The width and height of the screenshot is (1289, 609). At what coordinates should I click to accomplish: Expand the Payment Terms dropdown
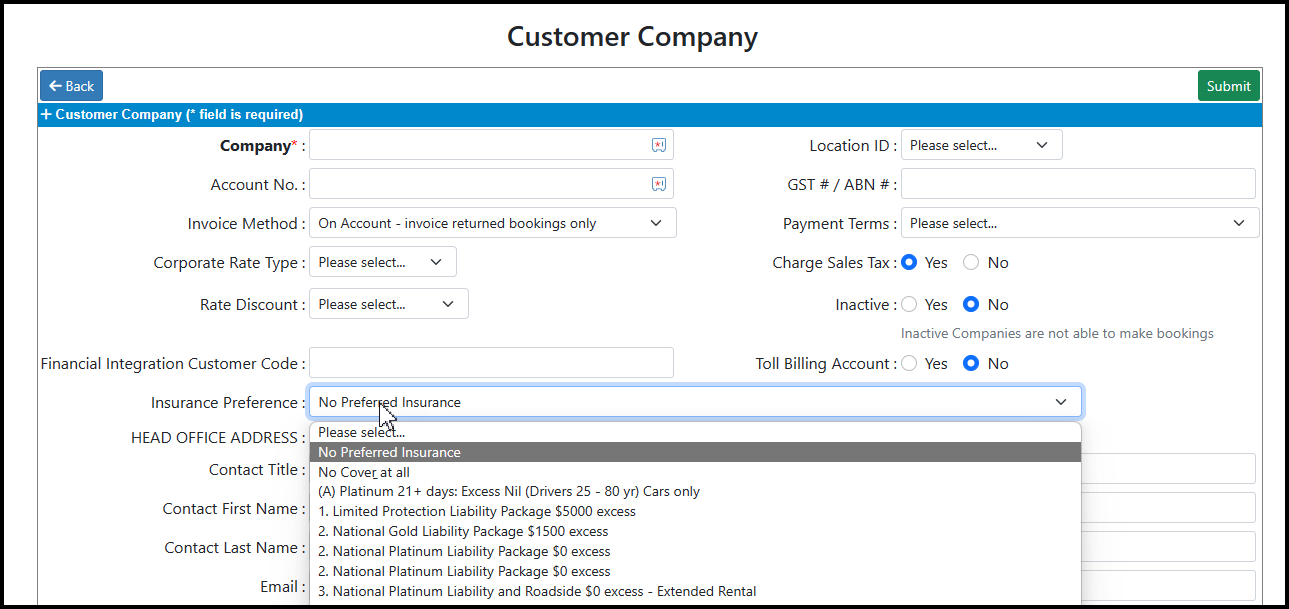(1079, 224)
